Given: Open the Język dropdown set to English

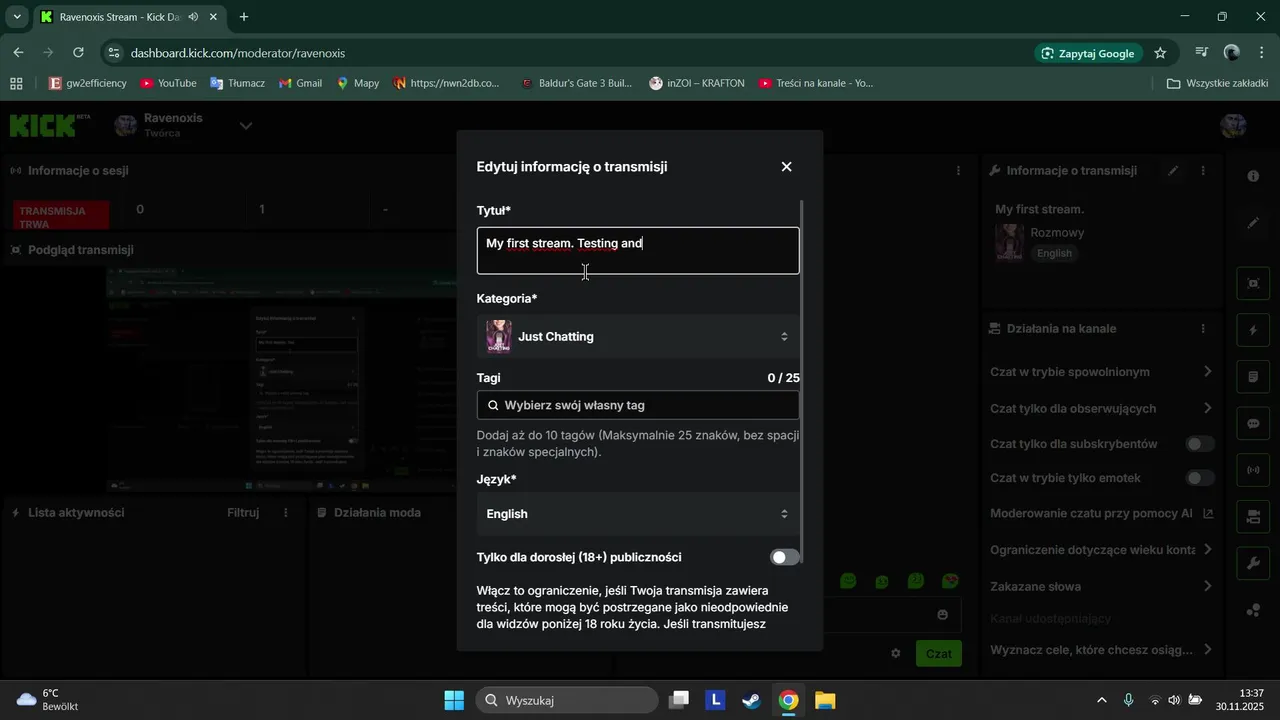Looking at the screenshot, I should [x=638, y=514].
